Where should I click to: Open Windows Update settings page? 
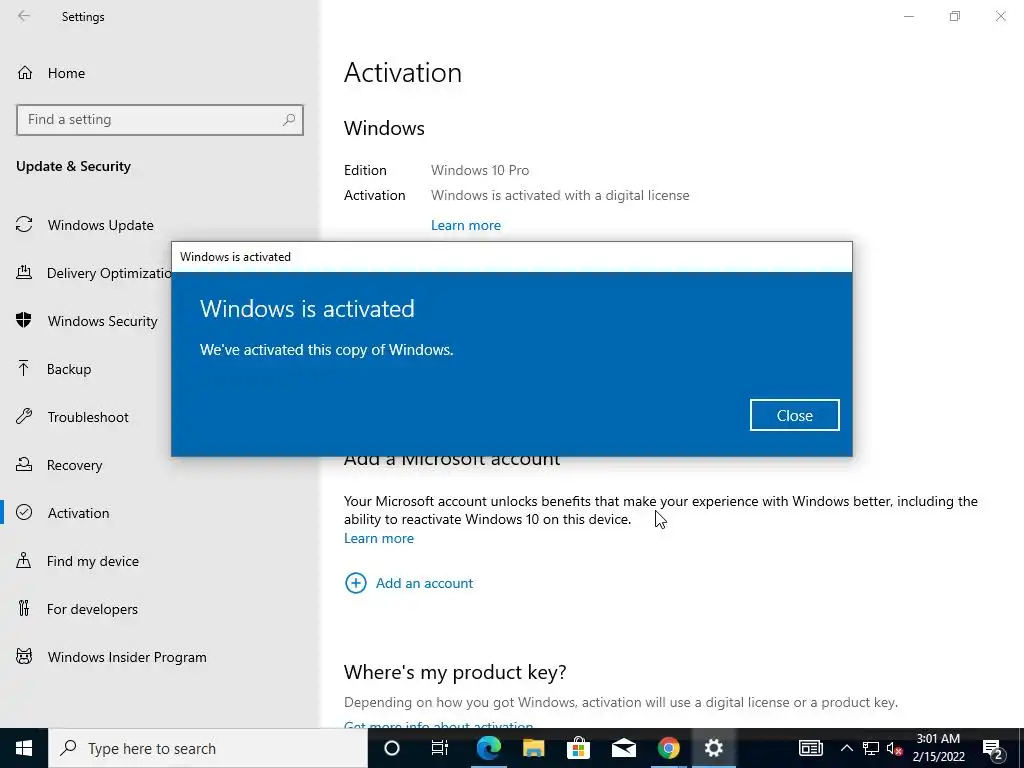[101, 225]
